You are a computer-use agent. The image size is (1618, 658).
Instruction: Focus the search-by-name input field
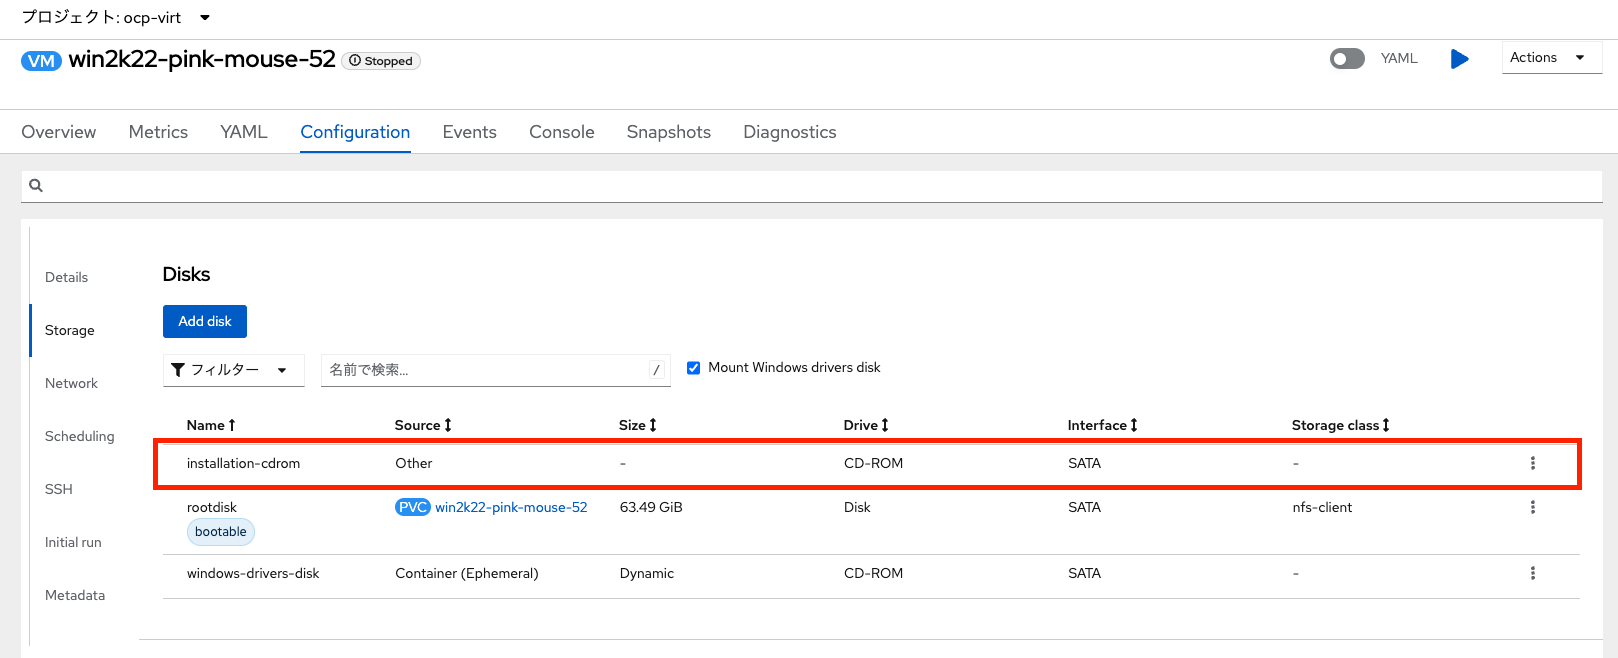click(x=485, y=370)
